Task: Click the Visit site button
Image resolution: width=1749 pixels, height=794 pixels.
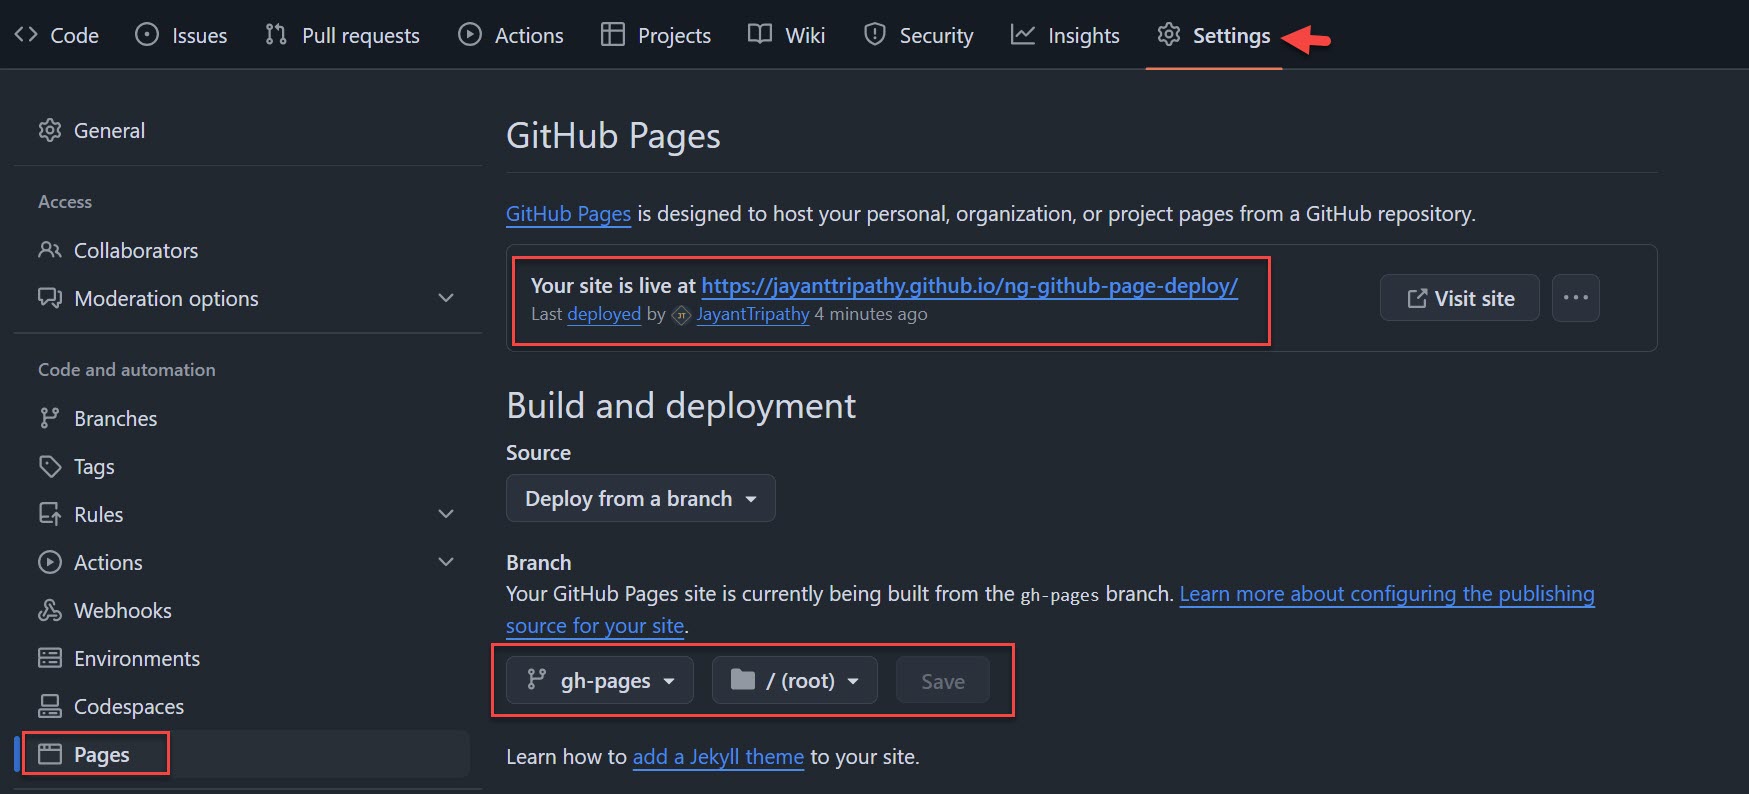Action: point(1460,298)
